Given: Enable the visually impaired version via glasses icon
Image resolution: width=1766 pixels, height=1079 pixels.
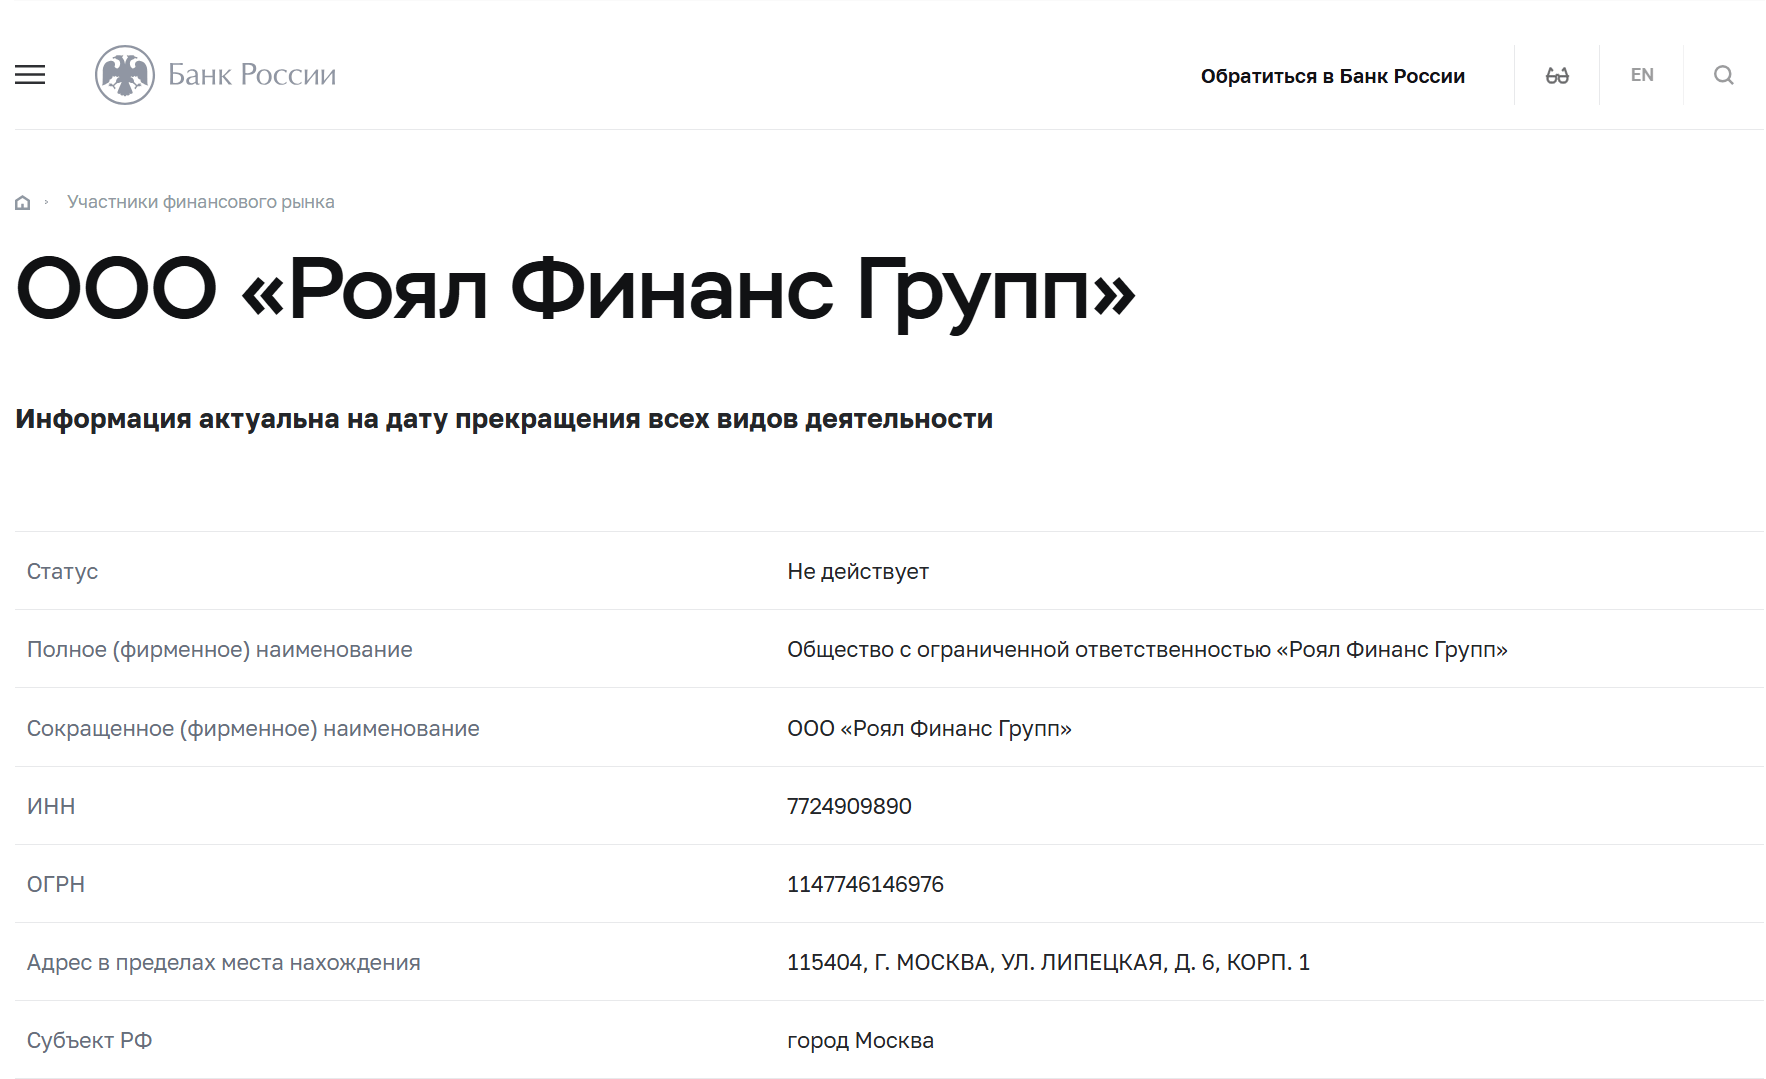Looking at the screenshot, I should 1557,74.
